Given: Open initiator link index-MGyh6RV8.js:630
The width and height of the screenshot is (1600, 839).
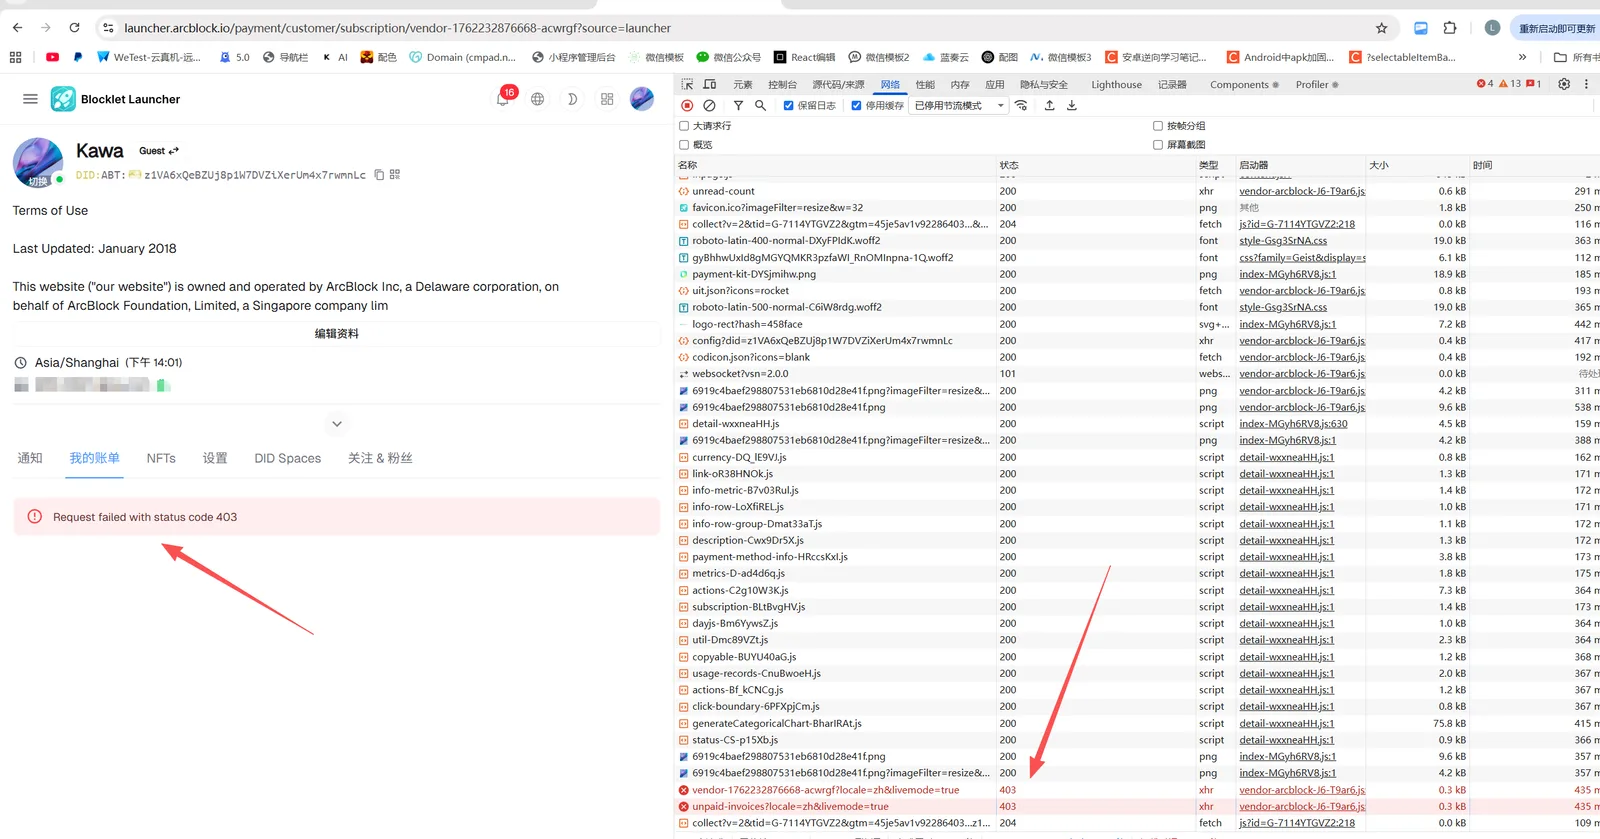Looking at the screenshot, I should coord(1293,424).
